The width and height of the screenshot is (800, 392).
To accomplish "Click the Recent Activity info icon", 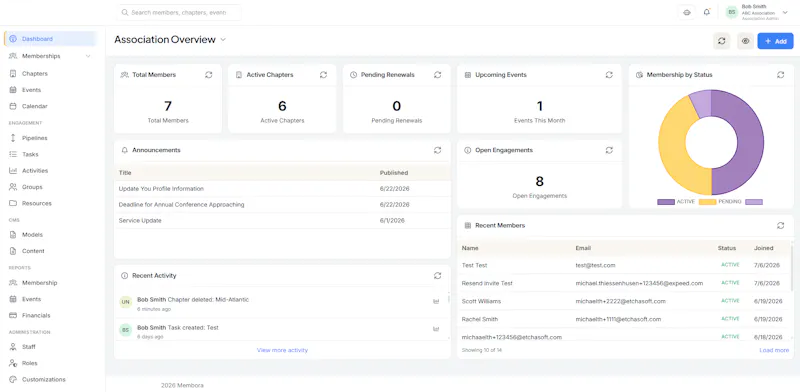I will [x=124, y=276].
